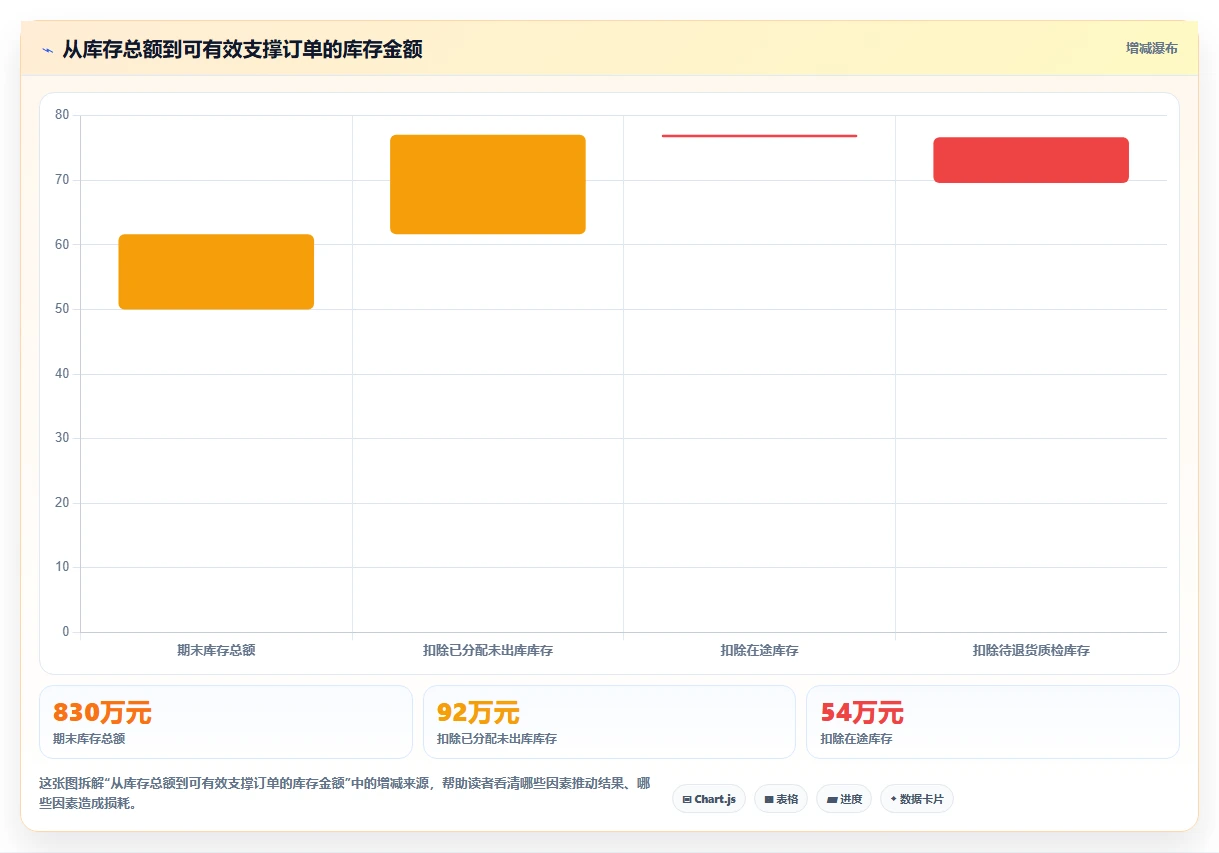Click the lightning icon beside the title
The height and width of the screenshot is (853, 1219).
(x=47, y=49)
